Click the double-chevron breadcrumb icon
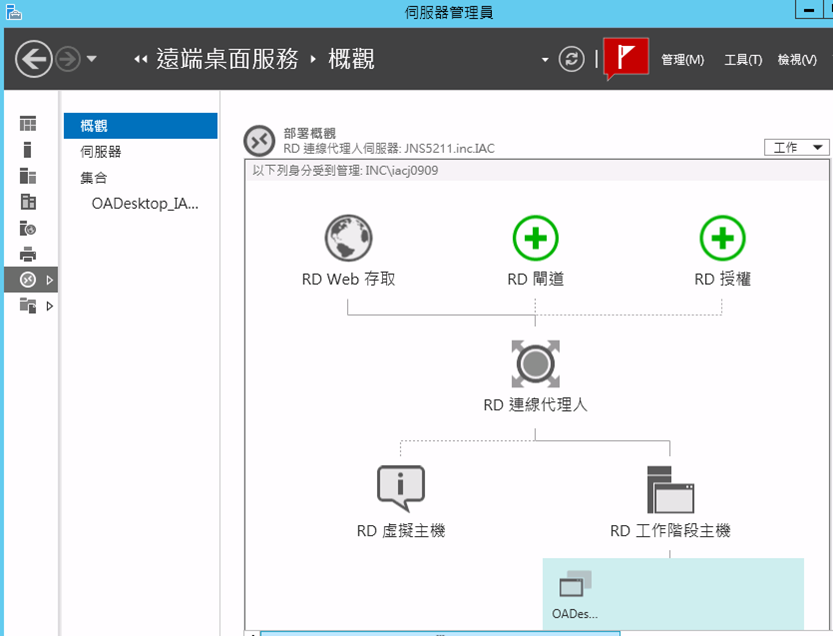Screen dimensions: 833x636 pyautogui.click(x=140, y=60)
